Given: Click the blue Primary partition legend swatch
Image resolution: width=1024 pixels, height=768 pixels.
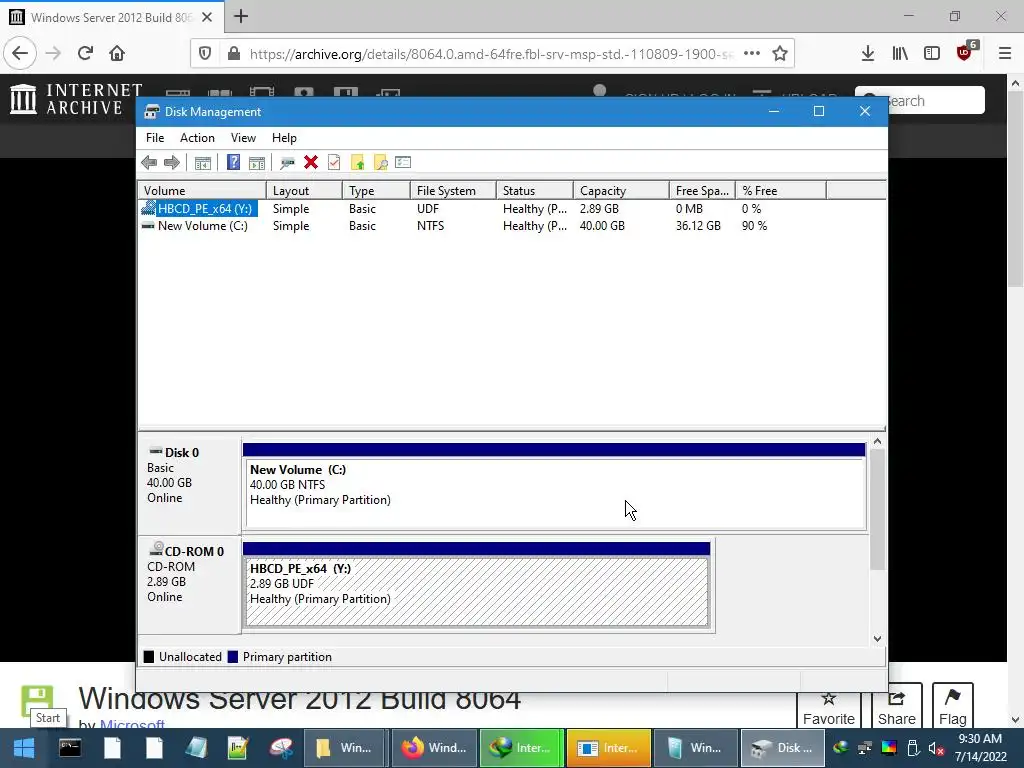Looking at the screenshot, I should click(x=232, y=657).
